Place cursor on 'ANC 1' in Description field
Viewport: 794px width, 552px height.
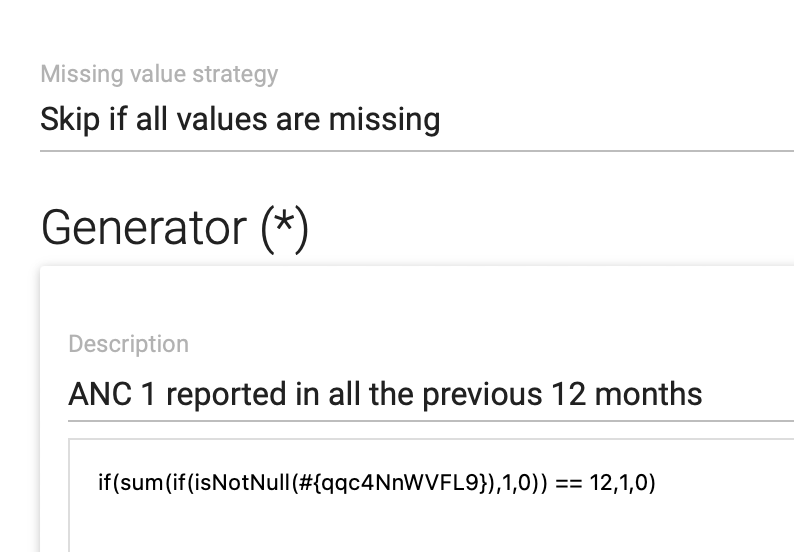pyautogui.click(x=112, y=395)
